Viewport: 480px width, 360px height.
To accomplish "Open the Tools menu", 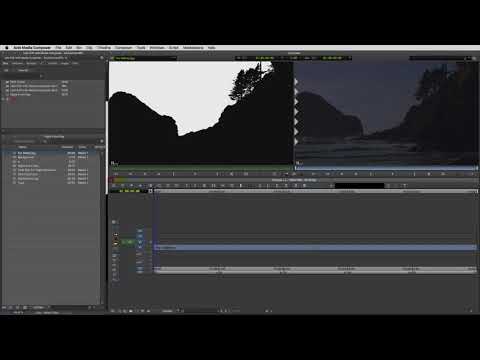I will [141, 48].
